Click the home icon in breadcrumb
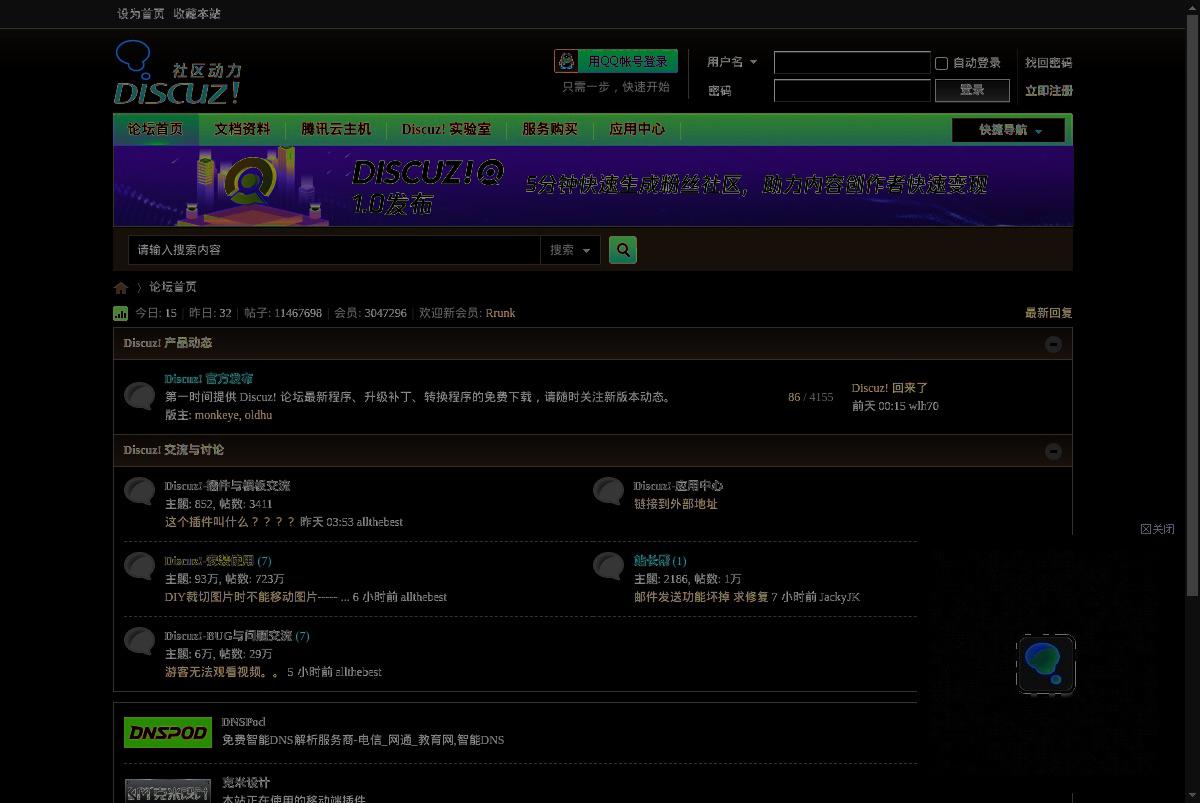1200x803 pixels. point(121,288)
